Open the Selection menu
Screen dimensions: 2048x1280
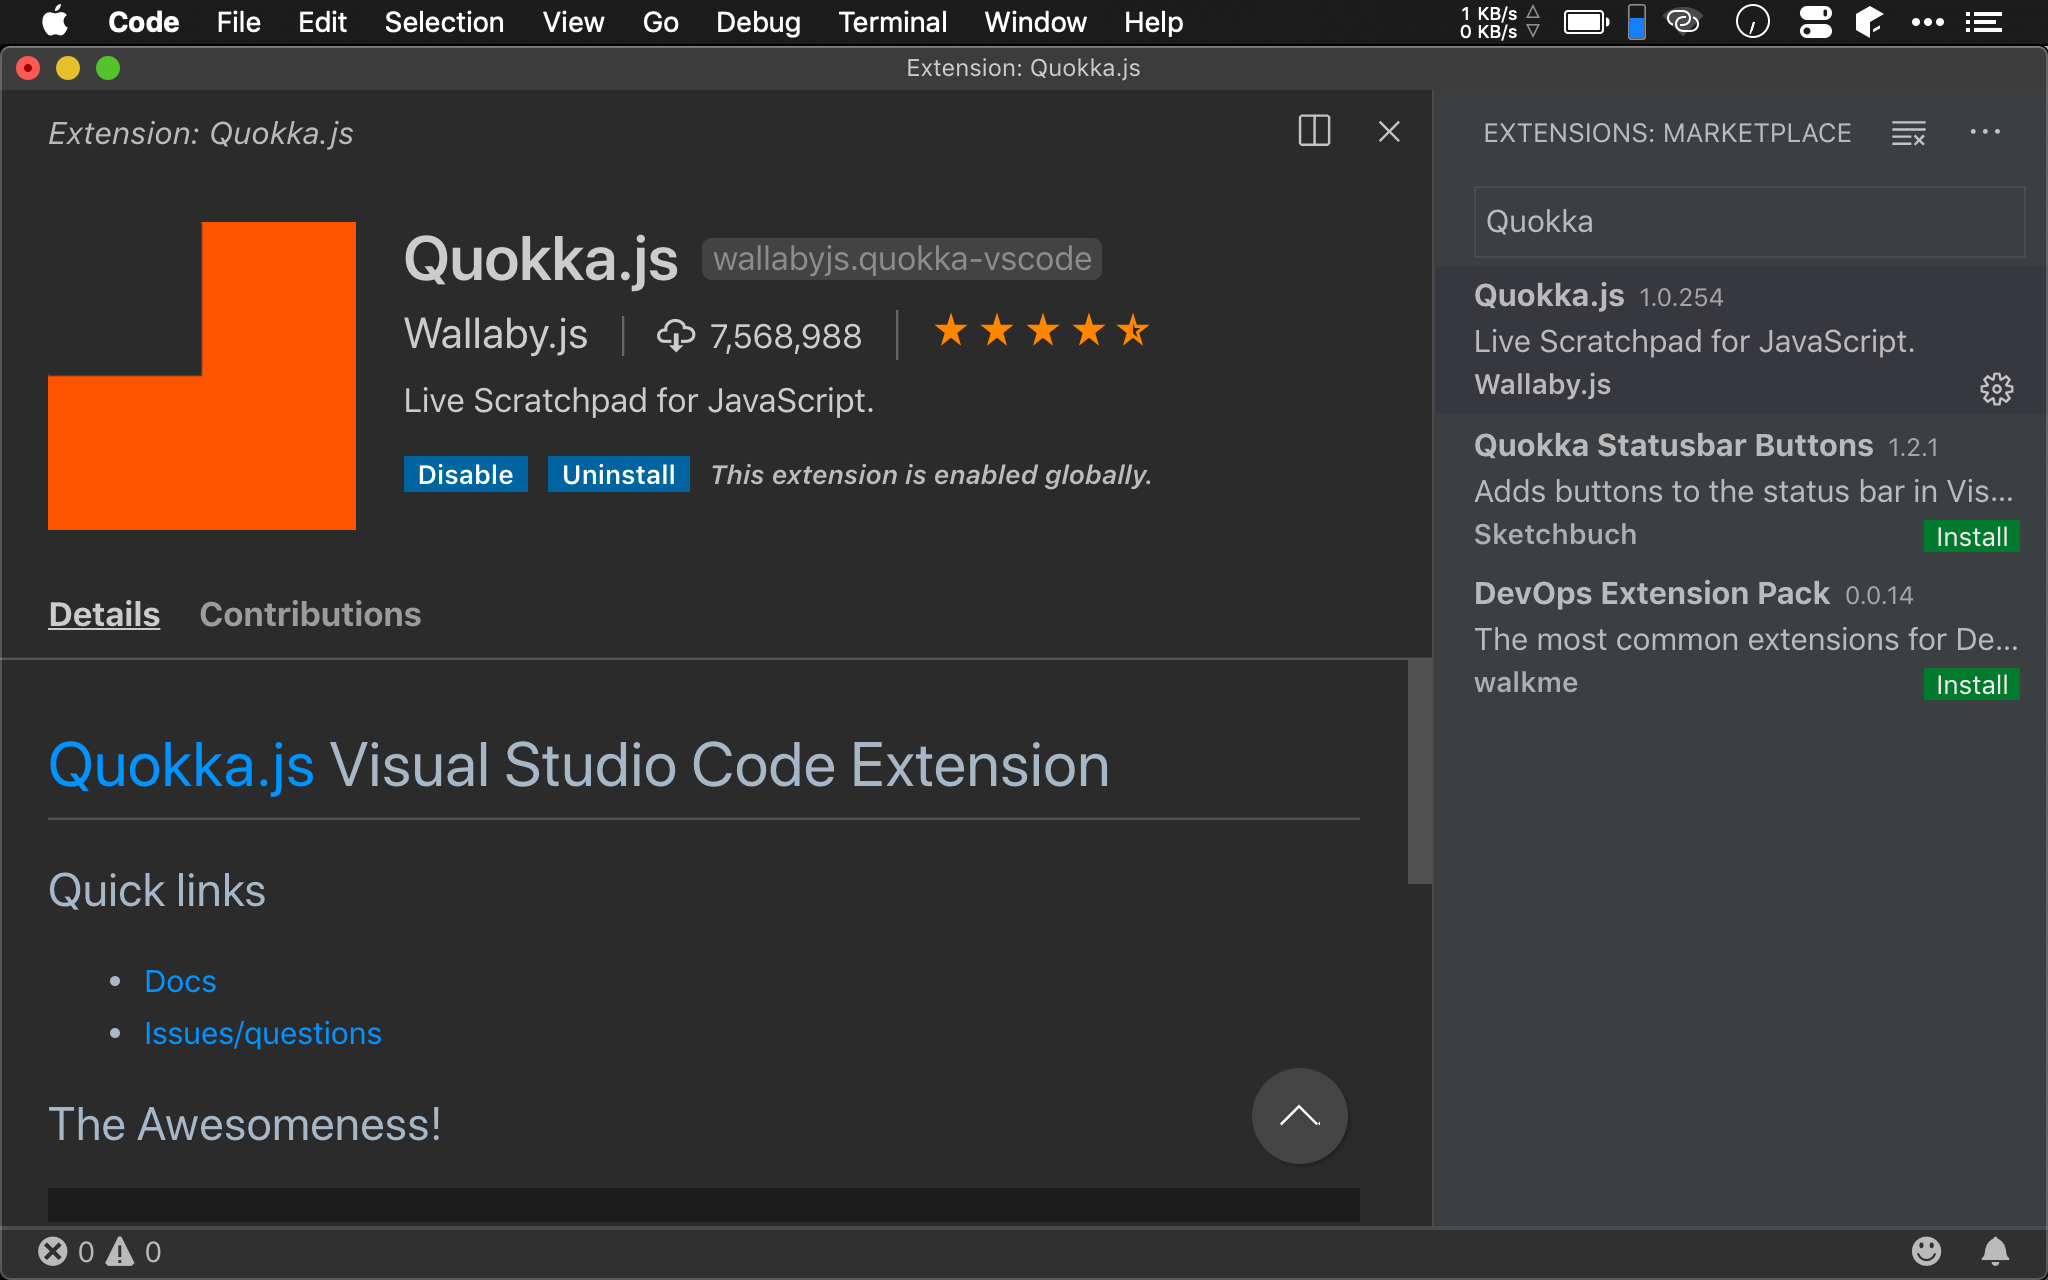coord(444,22)
